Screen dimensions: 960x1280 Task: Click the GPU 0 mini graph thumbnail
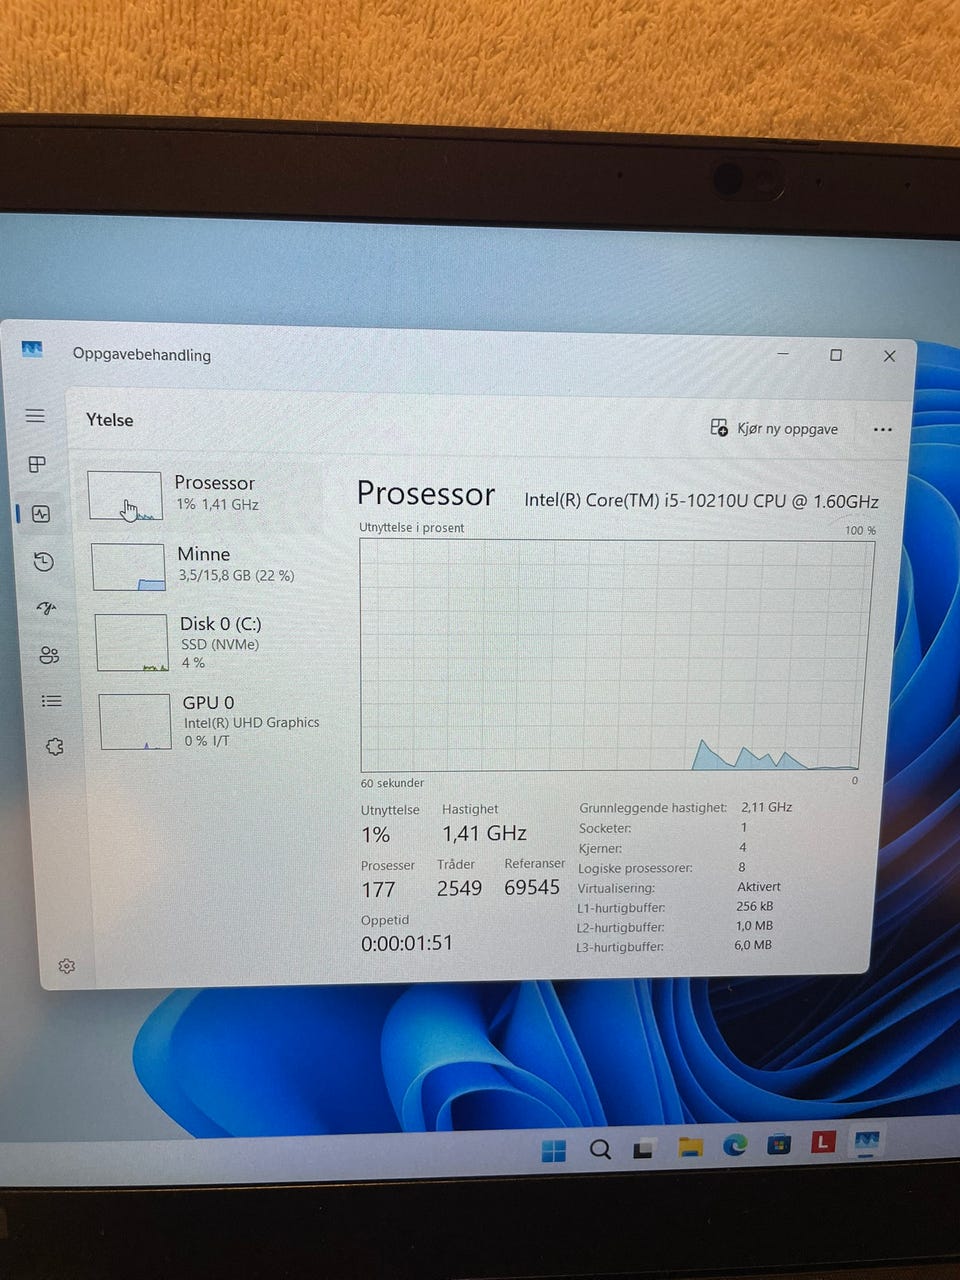135,721
